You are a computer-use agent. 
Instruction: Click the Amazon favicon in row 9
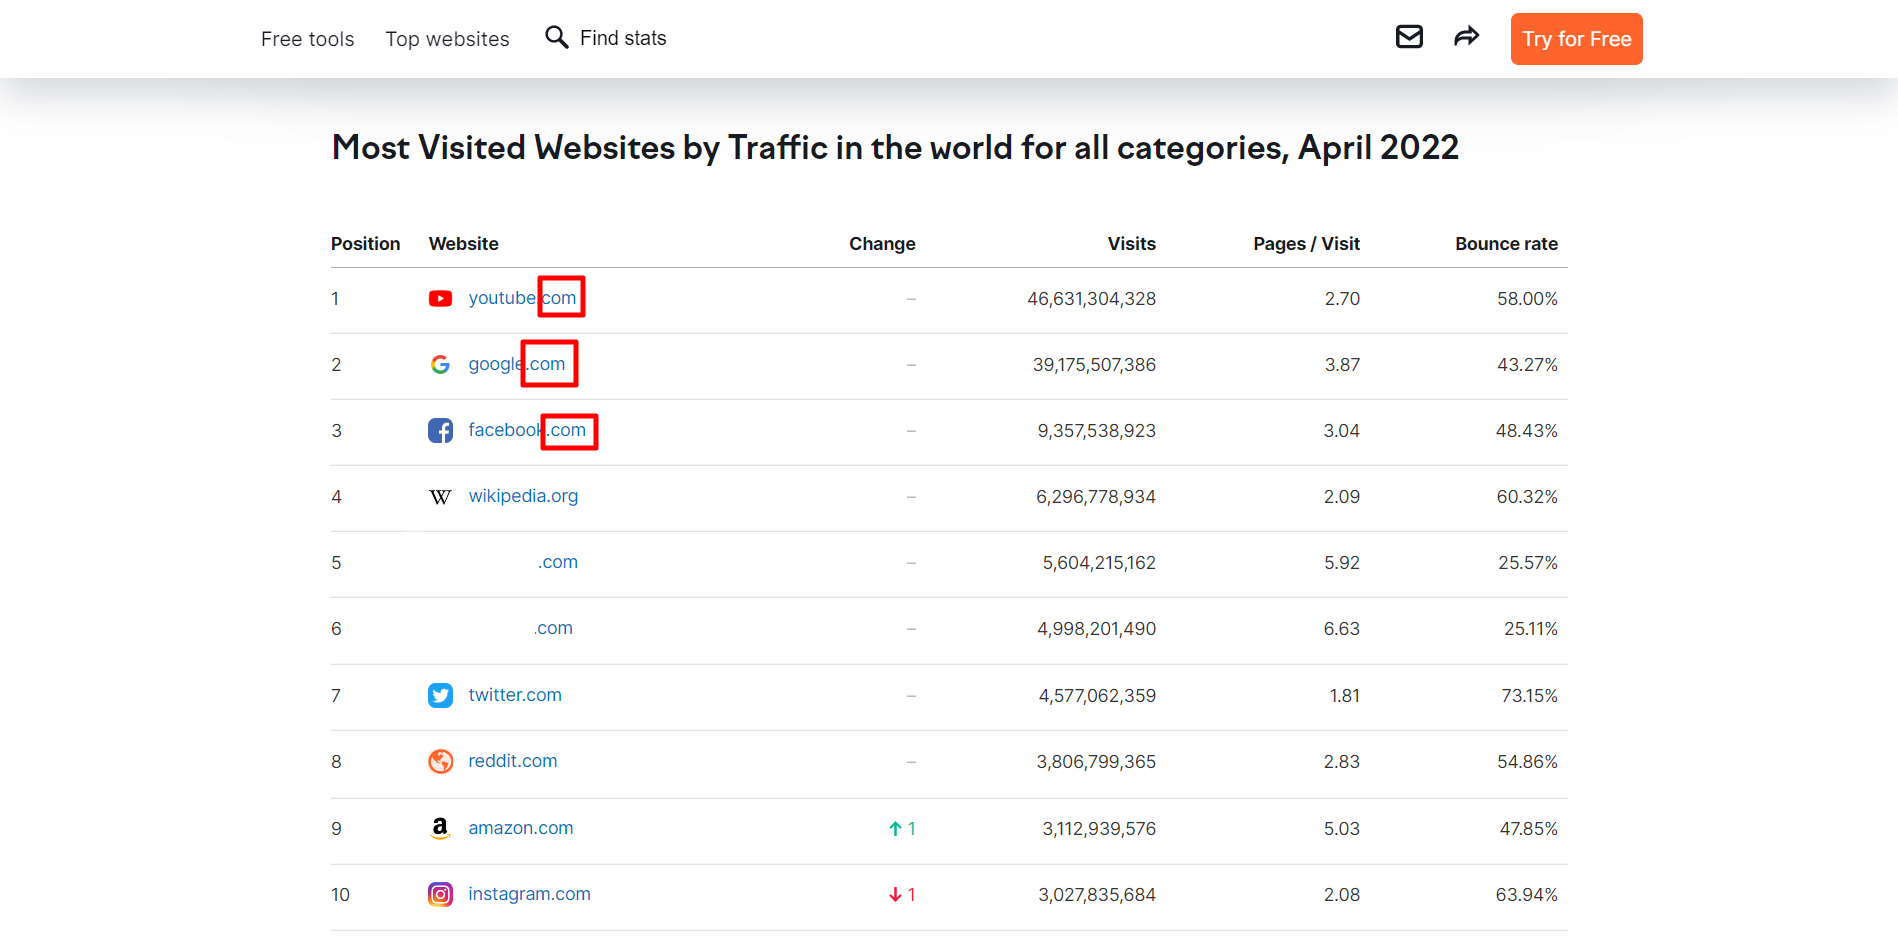tap(440, 828)
